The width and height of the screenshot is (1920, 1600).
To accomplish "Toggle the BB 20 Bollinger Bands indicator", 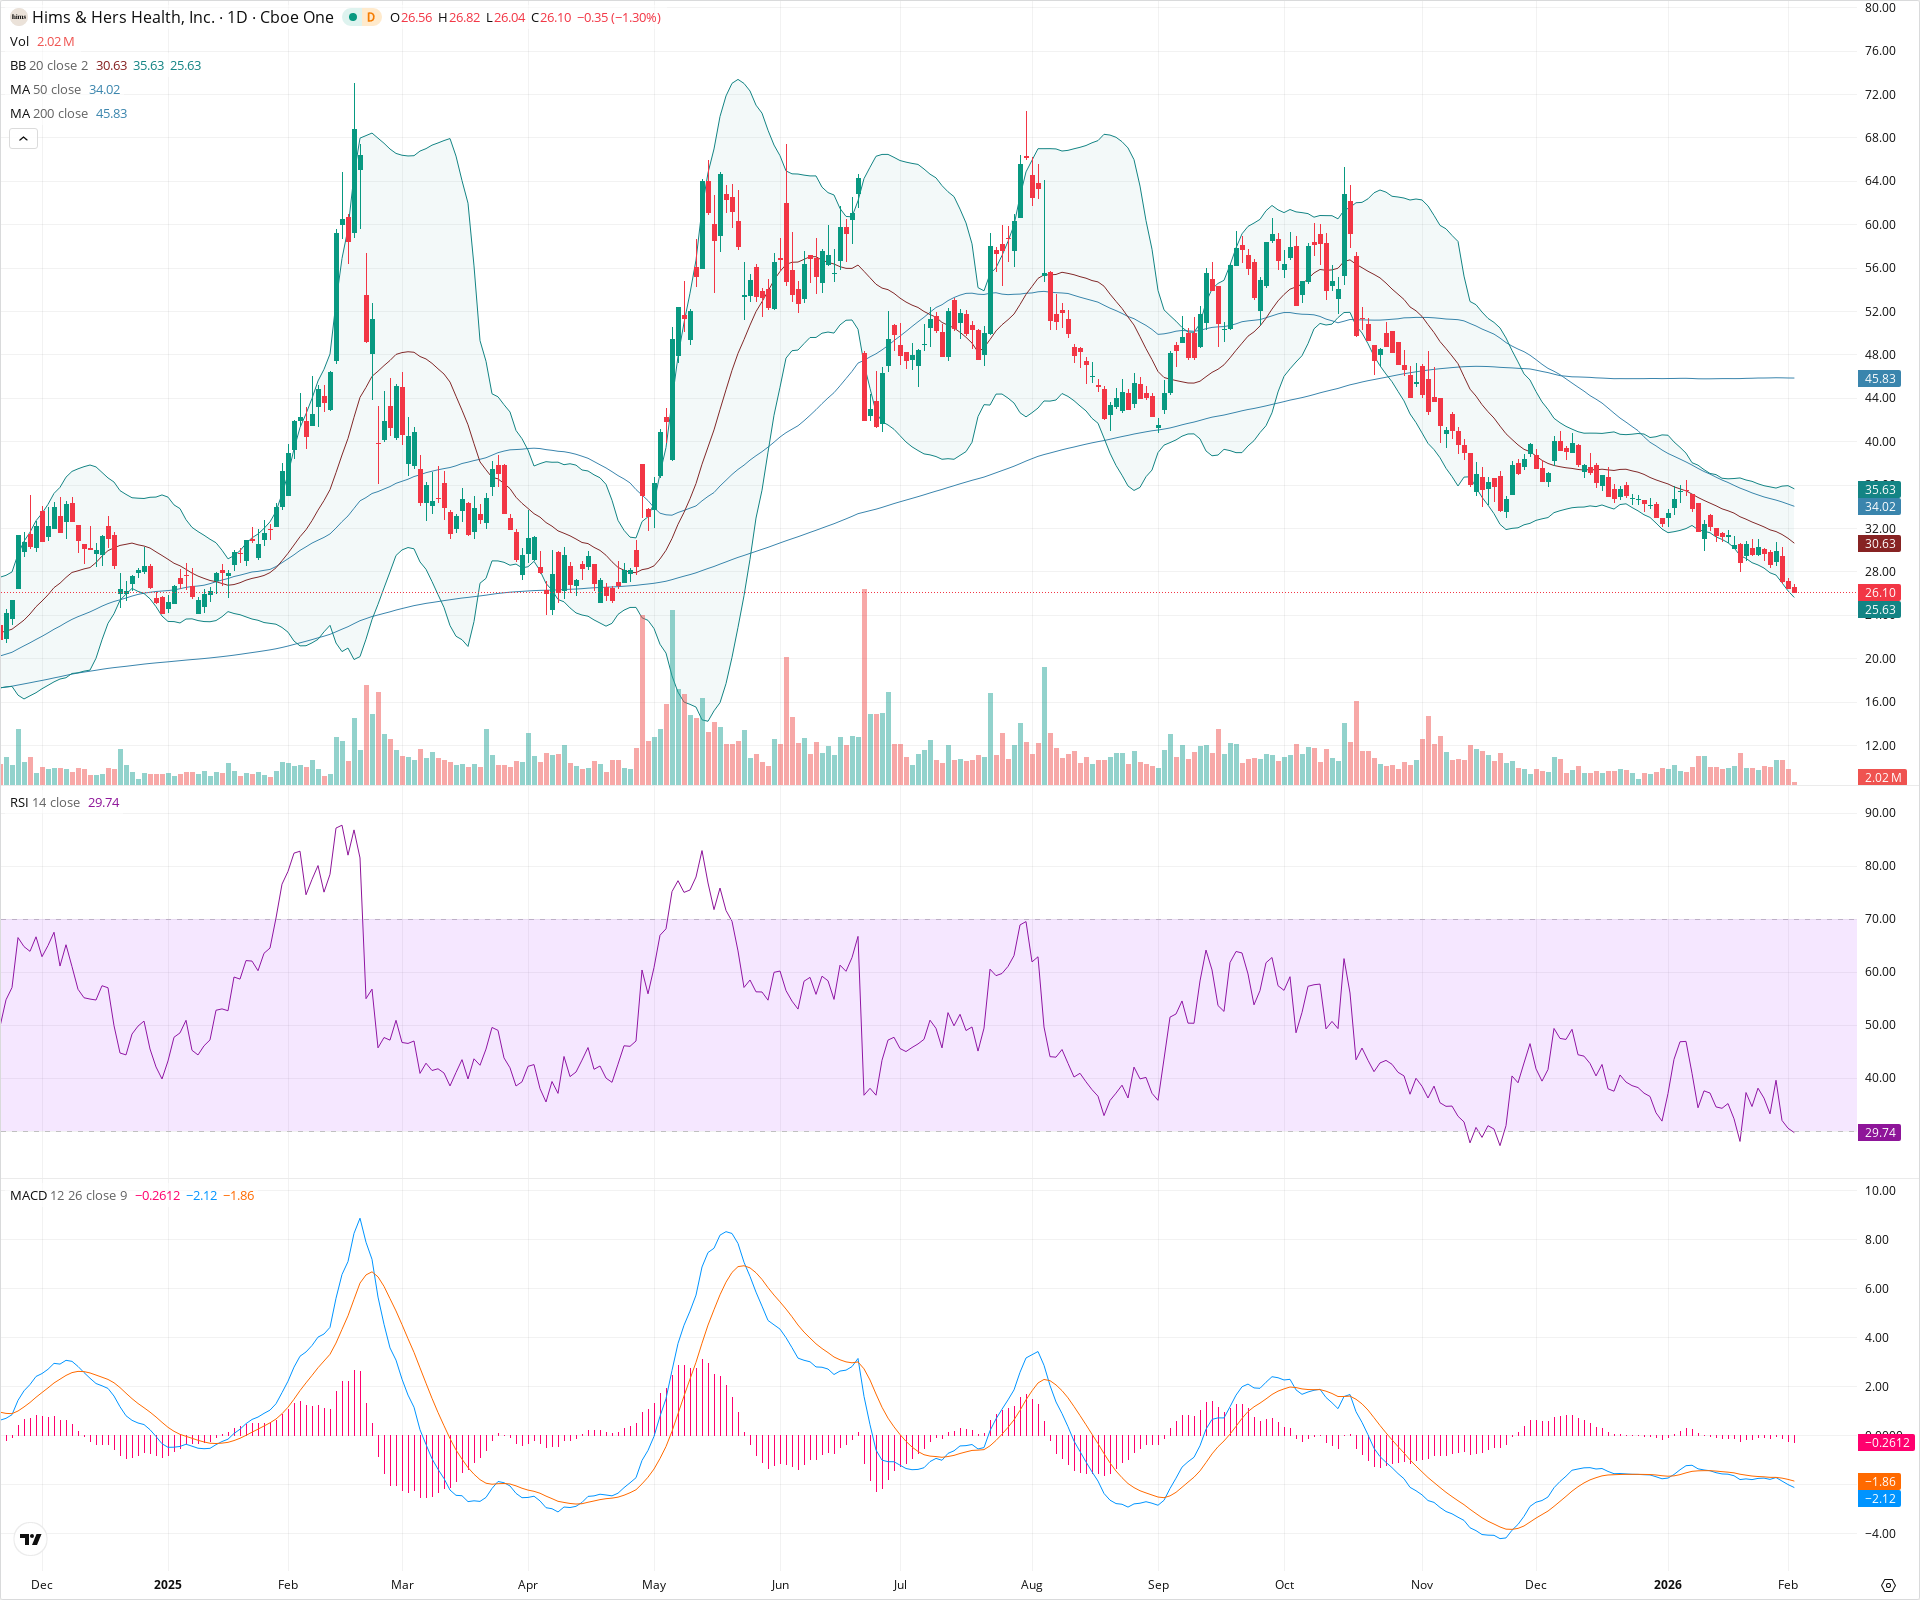I will pyautogui.click(x=22, y=65).
